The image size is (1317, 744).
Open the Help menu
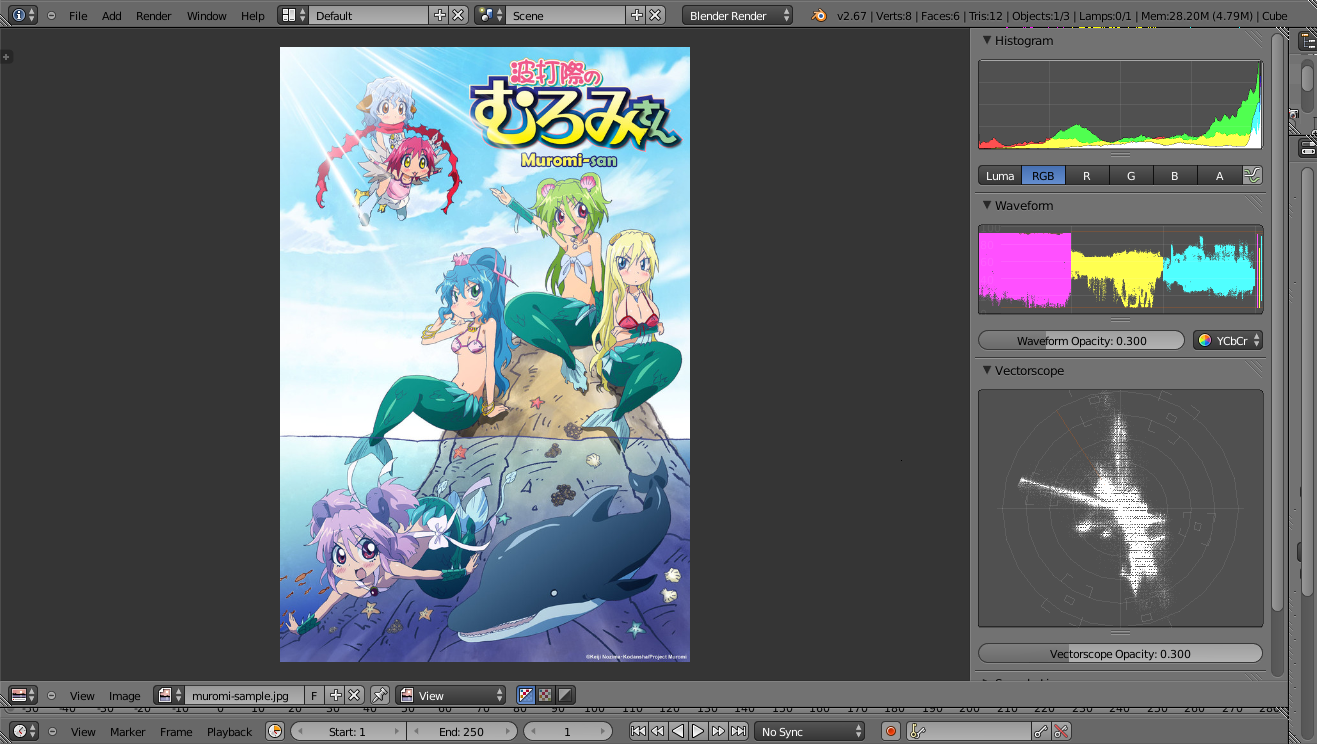pos(253,15)
